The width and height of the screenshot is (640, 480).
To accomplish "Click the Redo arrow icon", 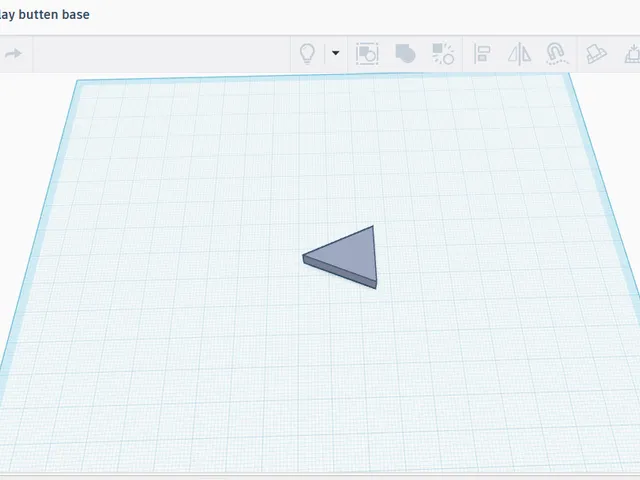I will point(13,53).
